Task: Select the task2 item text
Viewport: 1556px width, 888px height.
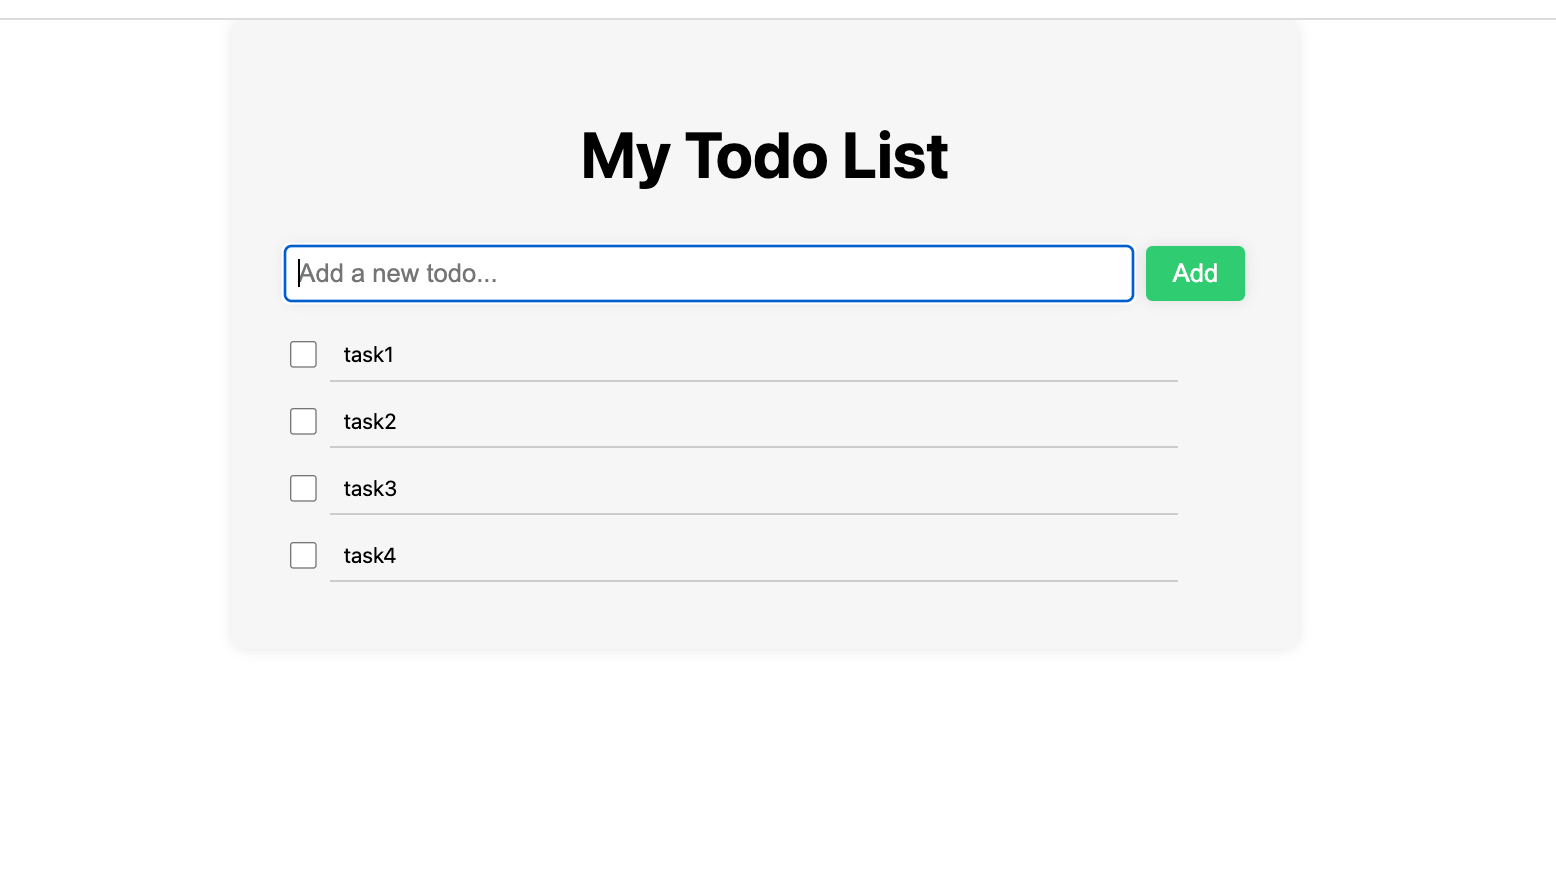Action: 370,422
